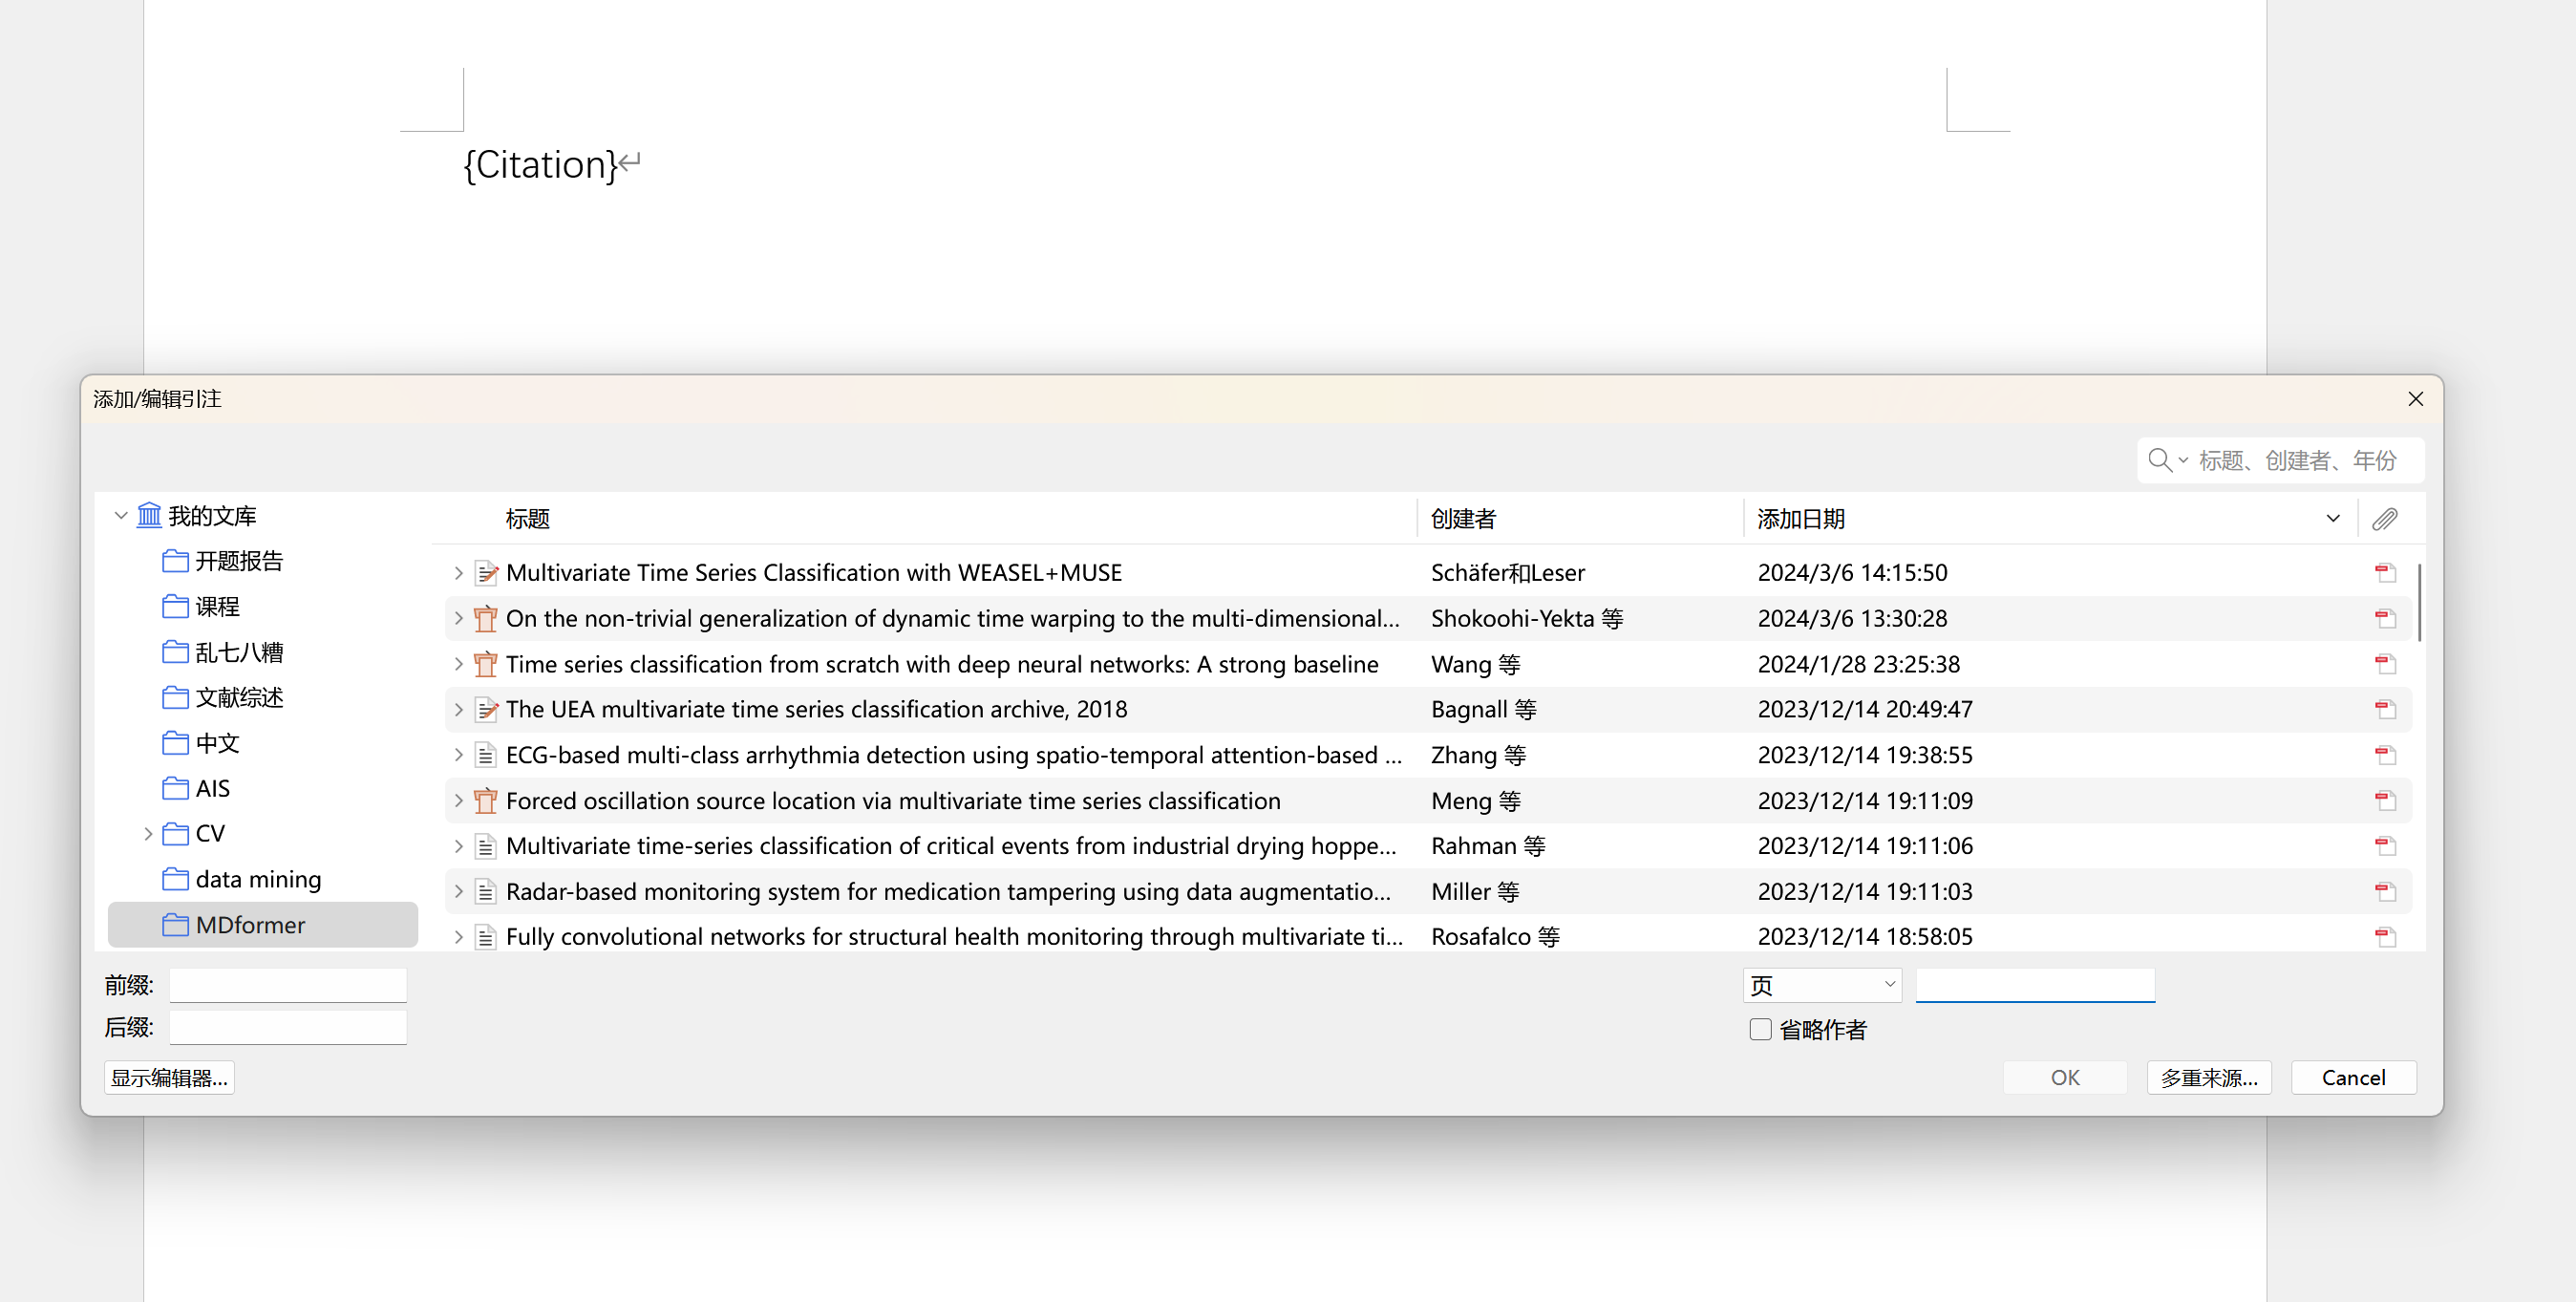Click the item list vertical scrollbar
This screenshot has width=2576, height=1302.
(2418, 603)
